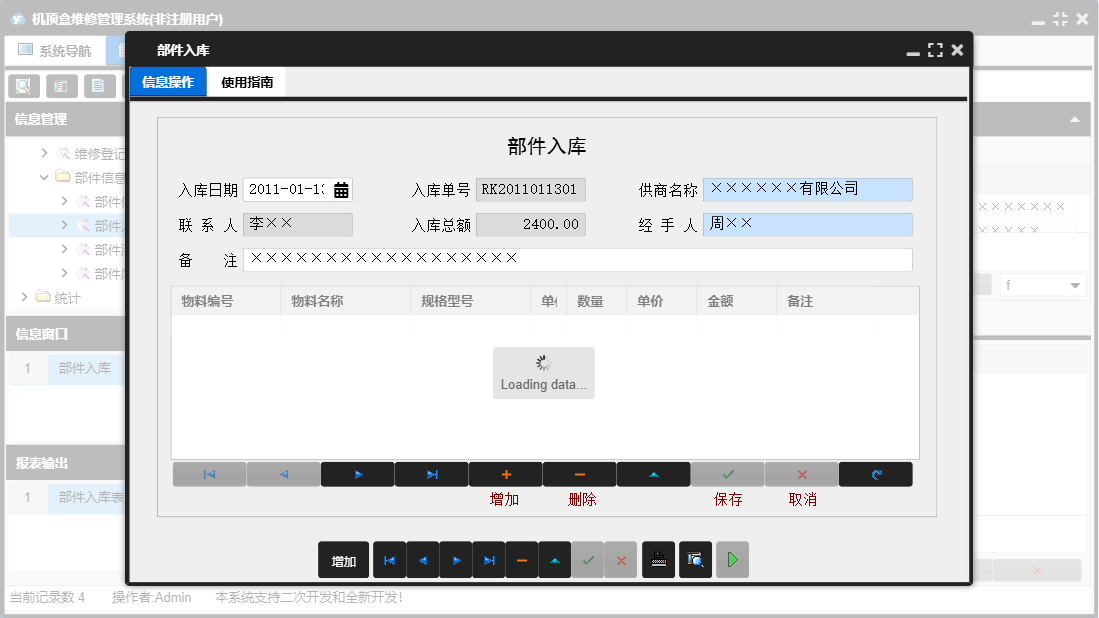1099x618 pixels.
Task: Jump to last record with the navigation icon
Action: [x=431, y=473]
